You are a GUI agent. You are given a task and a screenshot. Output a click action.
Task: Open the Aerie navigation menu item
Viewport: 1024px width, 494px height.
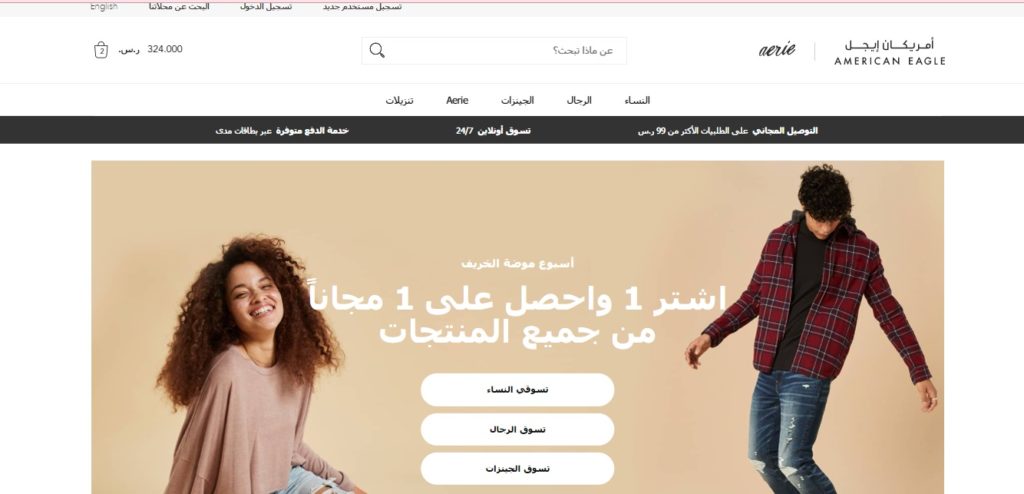457,100
